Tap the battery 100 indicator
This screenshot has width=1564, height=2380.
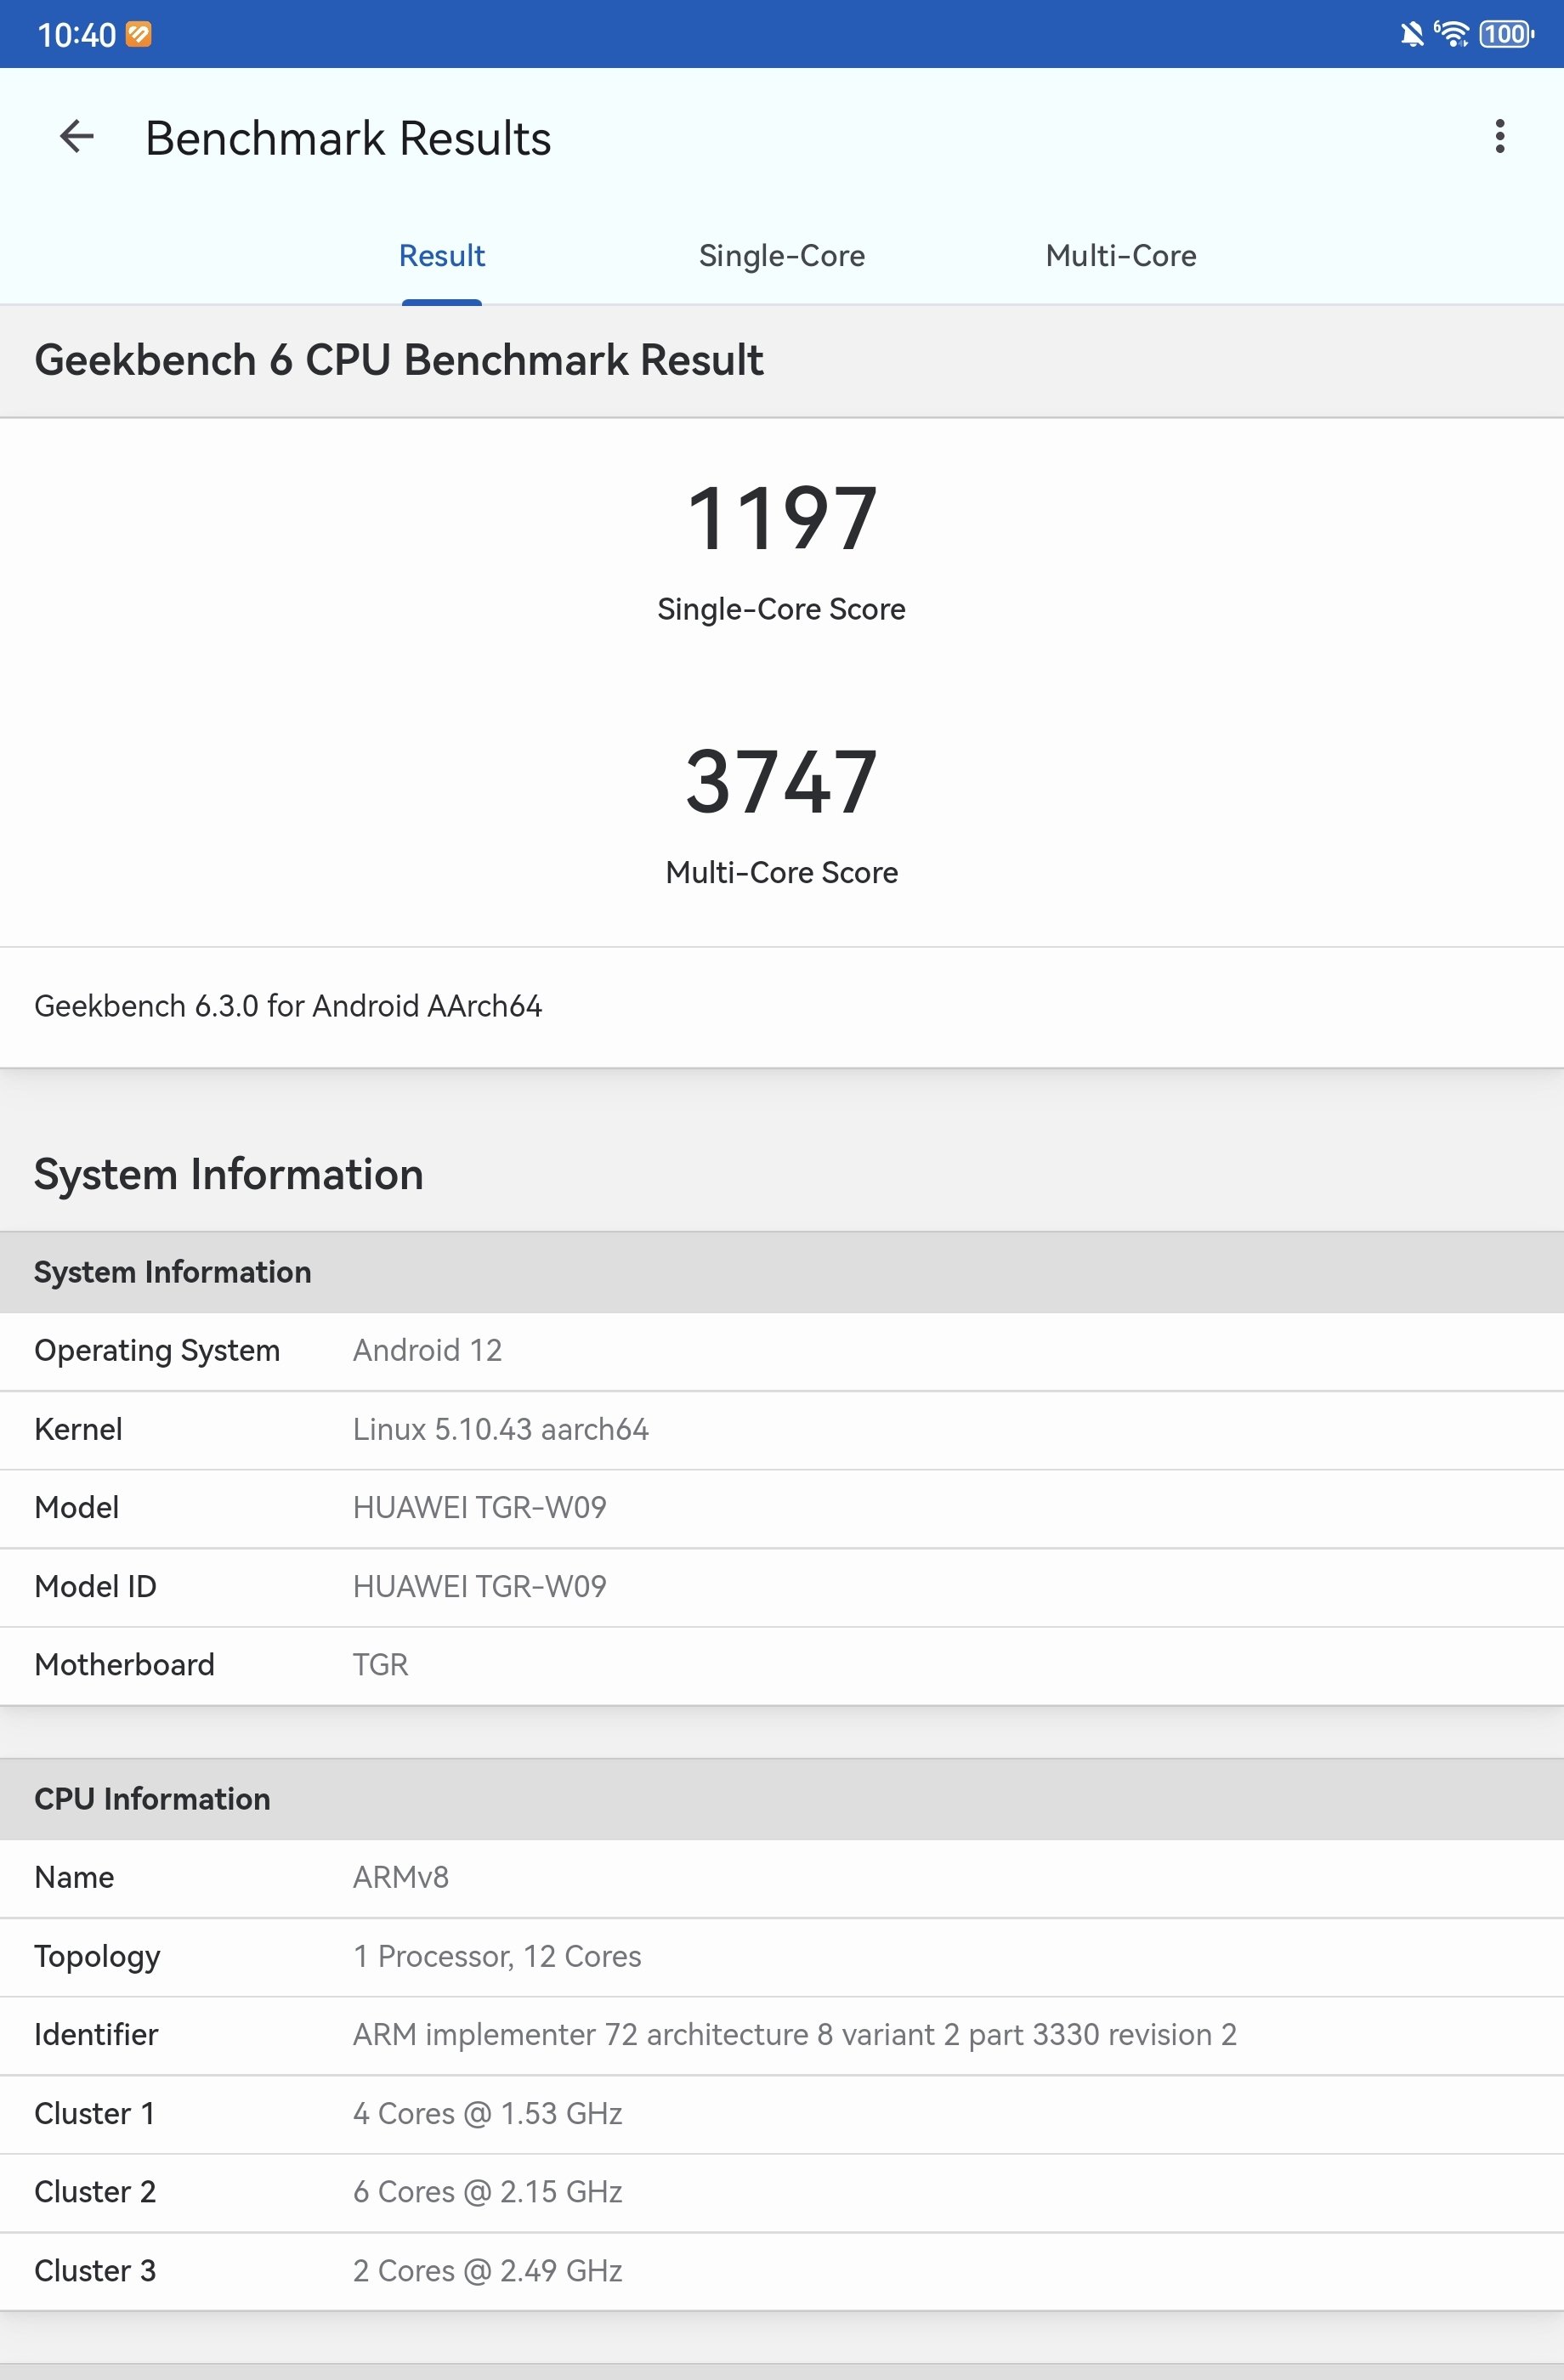tap(1505, 34)
